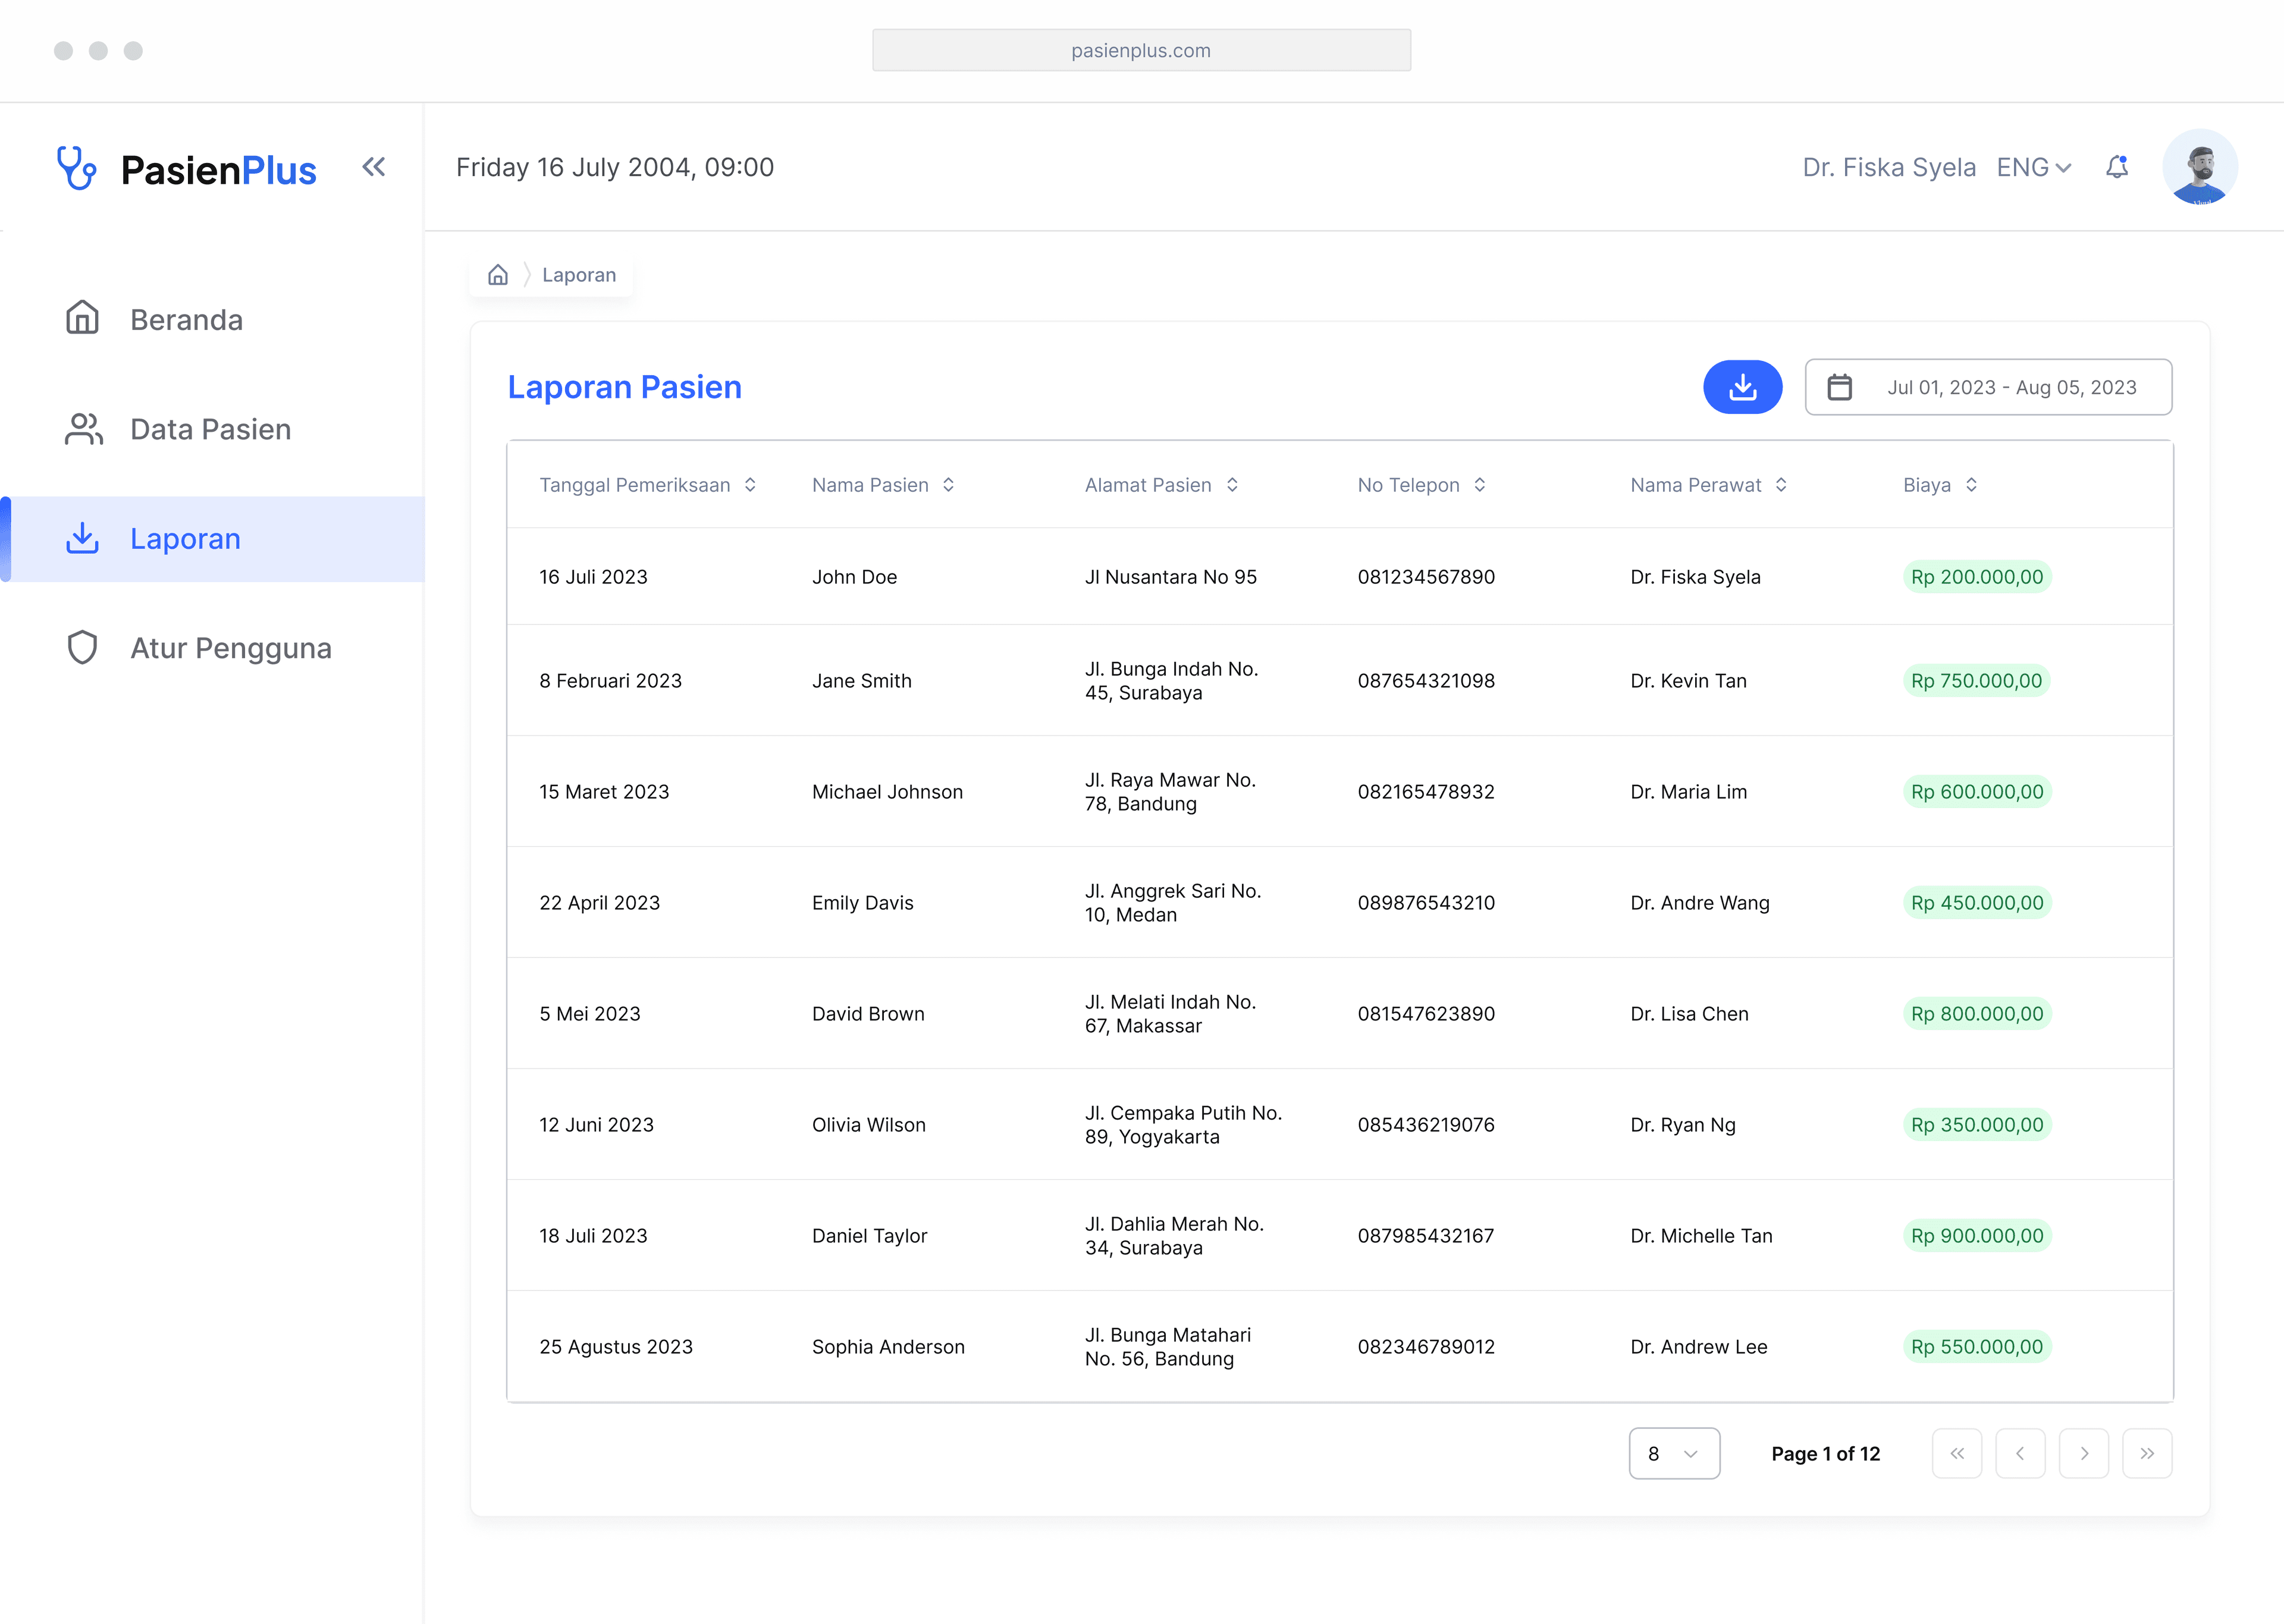
Task: Click the notification bell icon
Action: tap(2116, 167)
